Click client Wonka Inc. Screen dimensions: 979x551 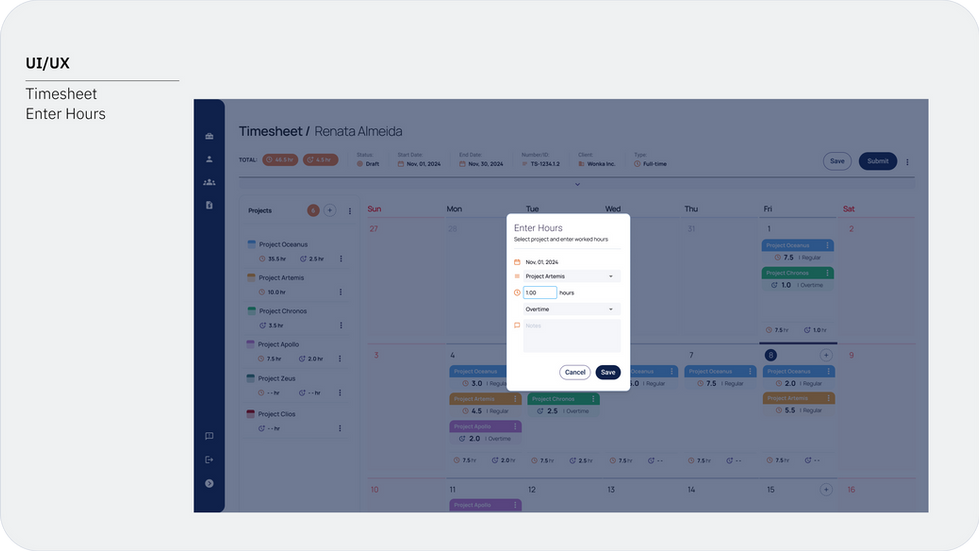pyautogui.click(x=601, y=164)
